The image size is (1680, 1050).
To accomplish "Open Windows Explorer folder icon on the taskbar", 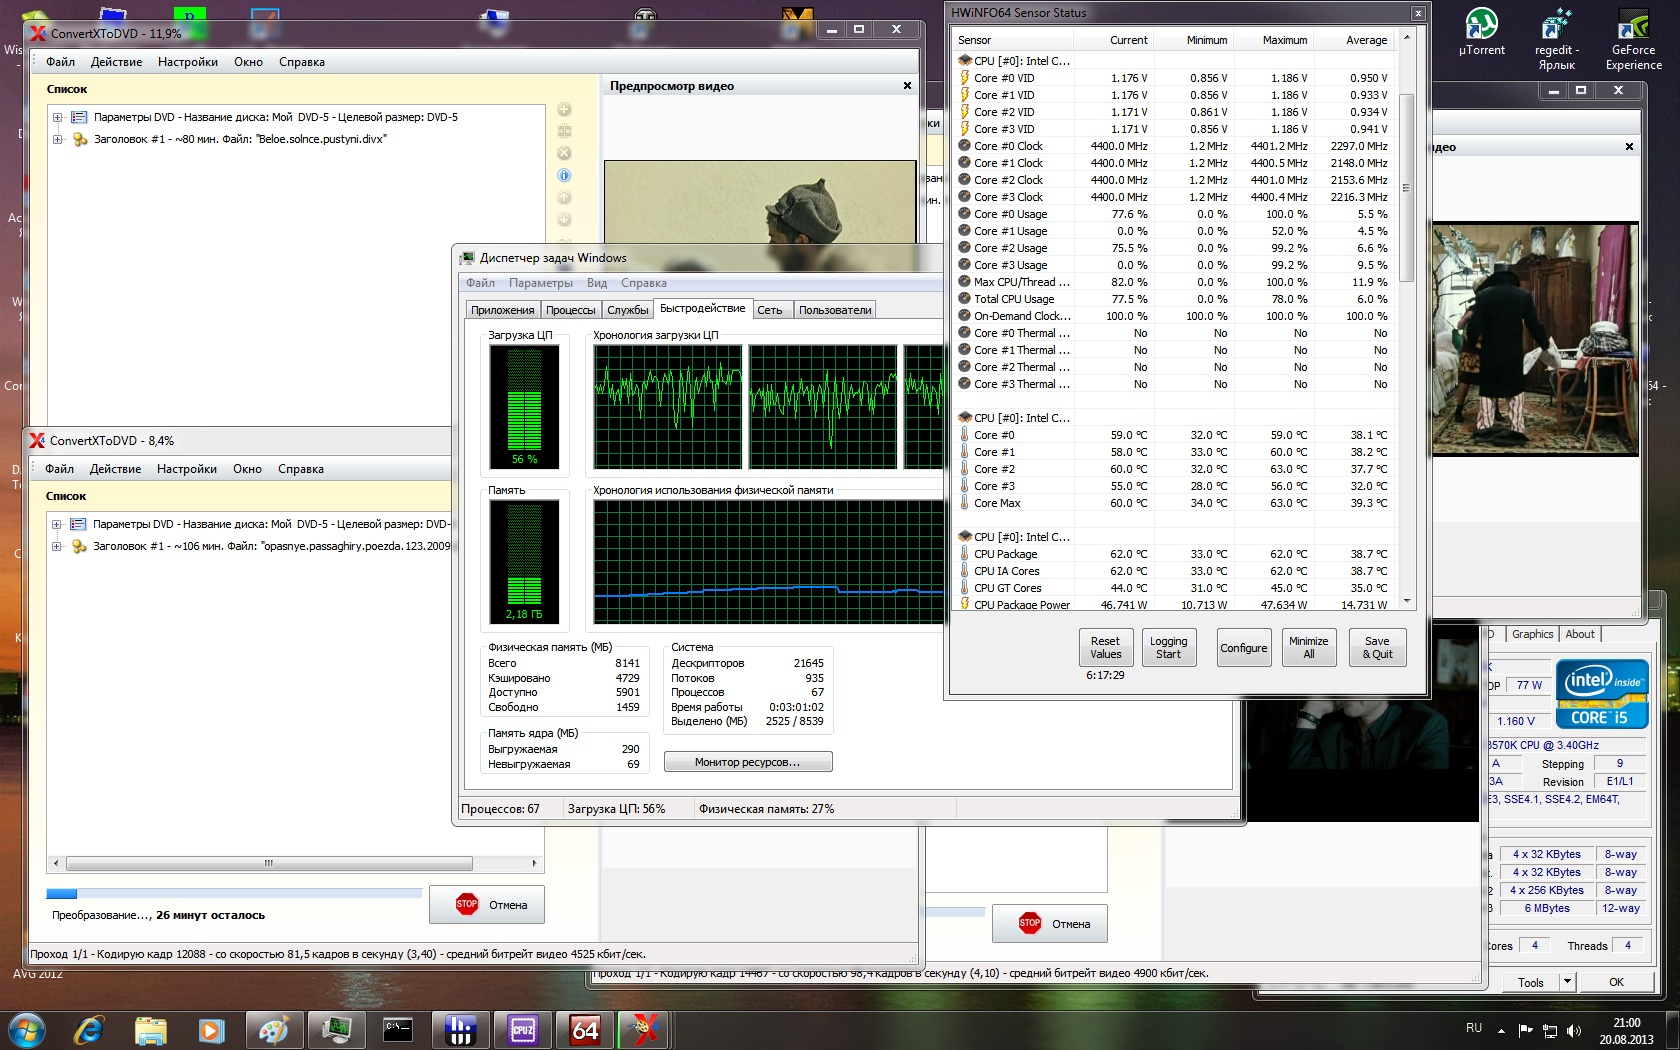I will pos(150,1030).
